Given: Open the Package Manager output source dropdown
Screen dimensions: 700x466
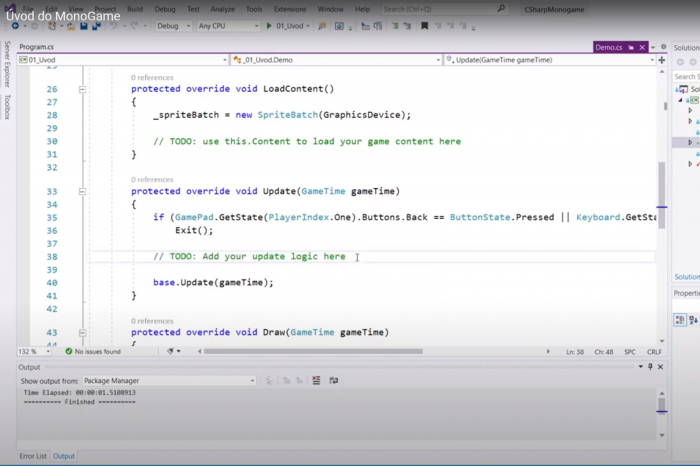Looking at the screenshot, I should pyautogui.click(x=169, y=381).
